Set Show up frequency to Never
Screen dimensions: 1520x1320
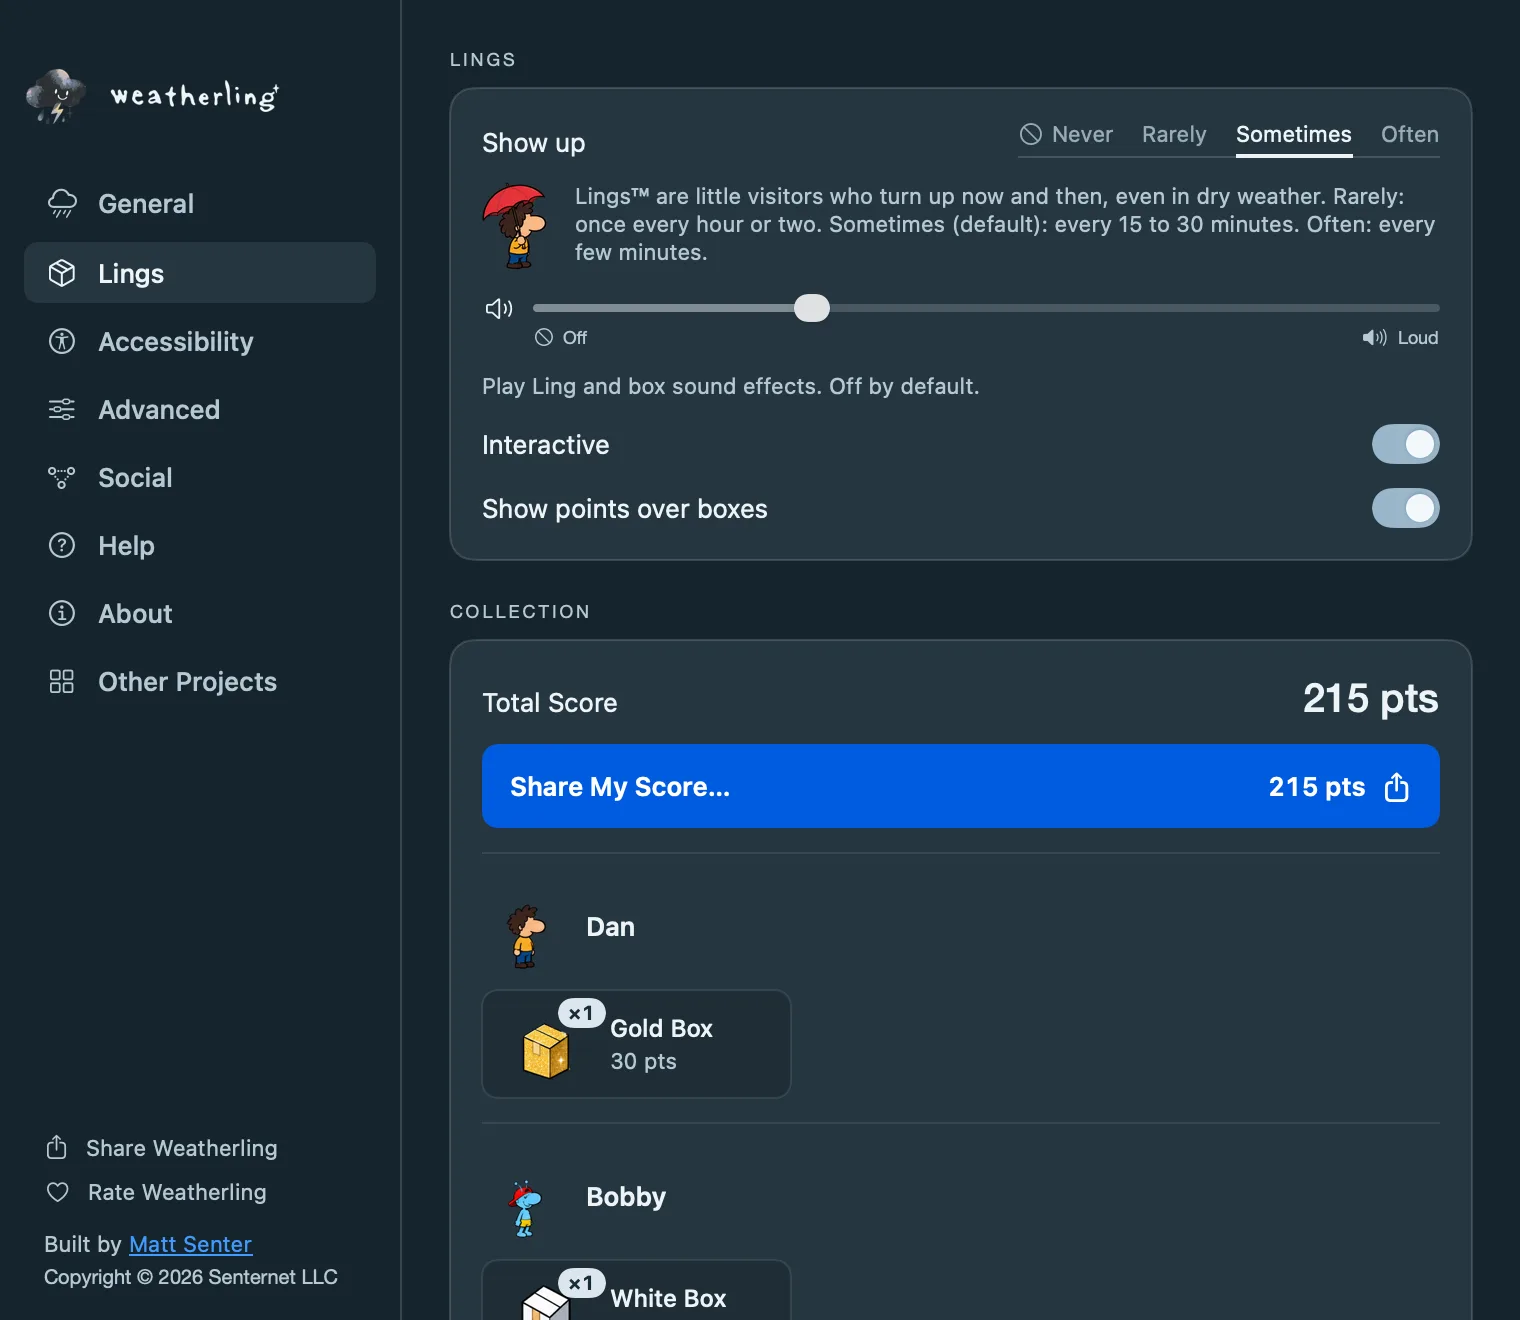[1066, 134]
